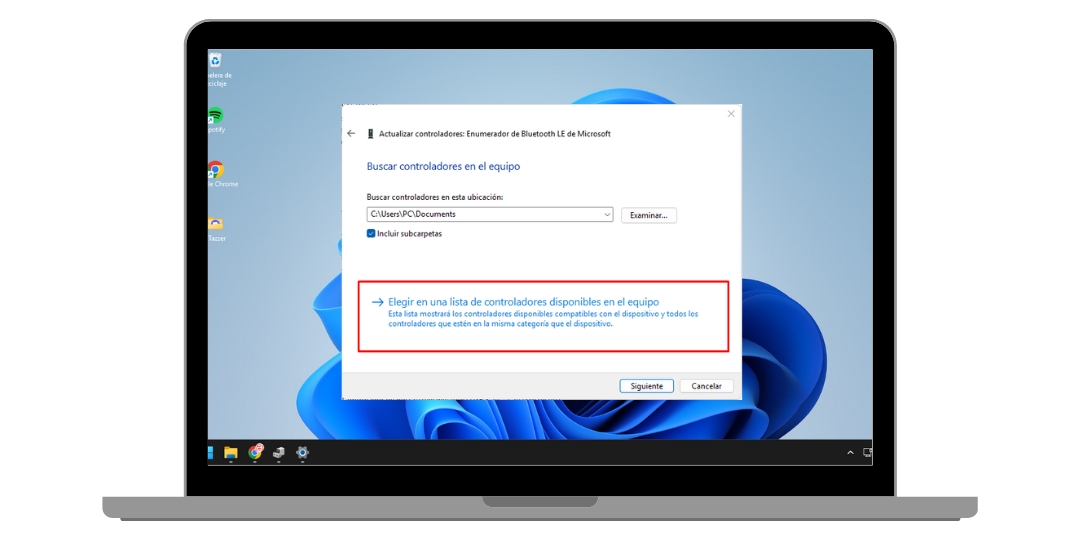Click the back arrow in the driver wizard
Screen dimensions: 1080x540
point(351,133)
